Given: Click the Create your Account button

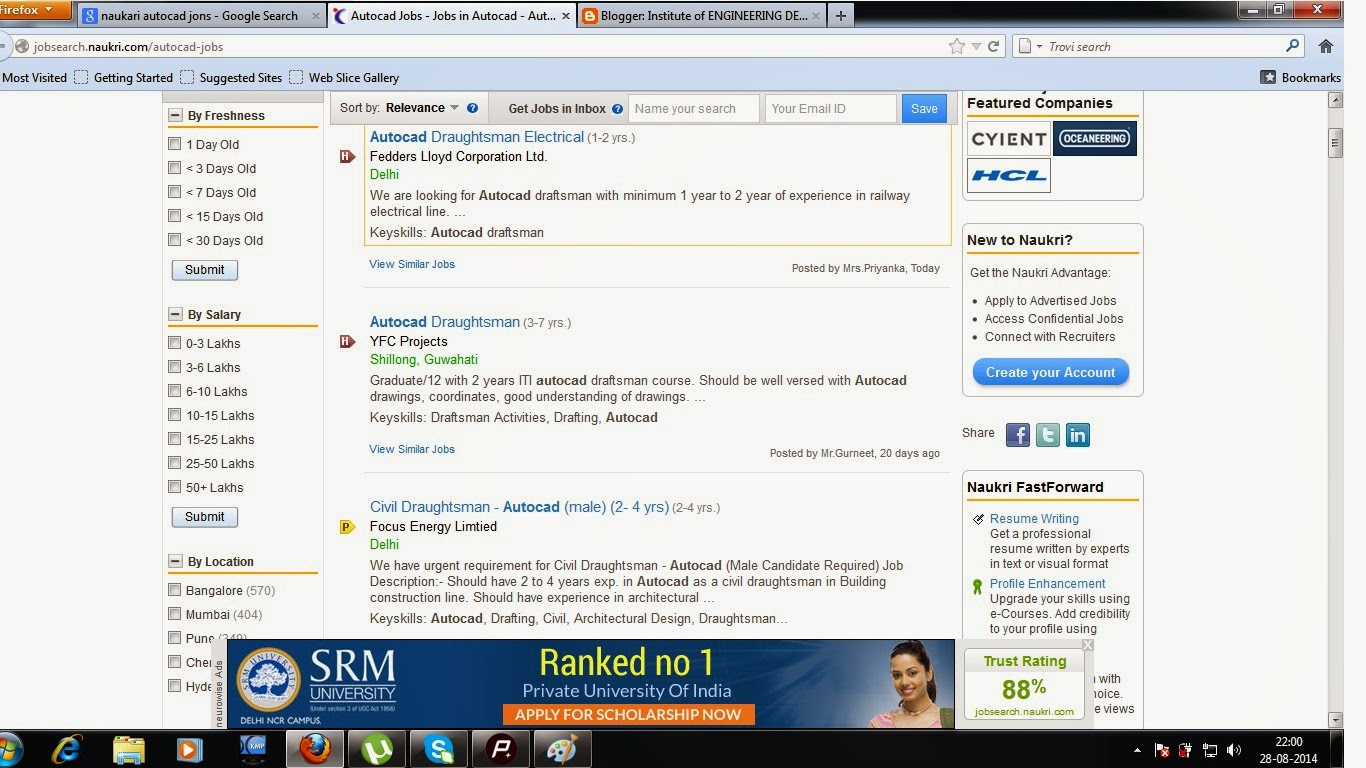Looking at the screenshot, I should [1050, 372].
